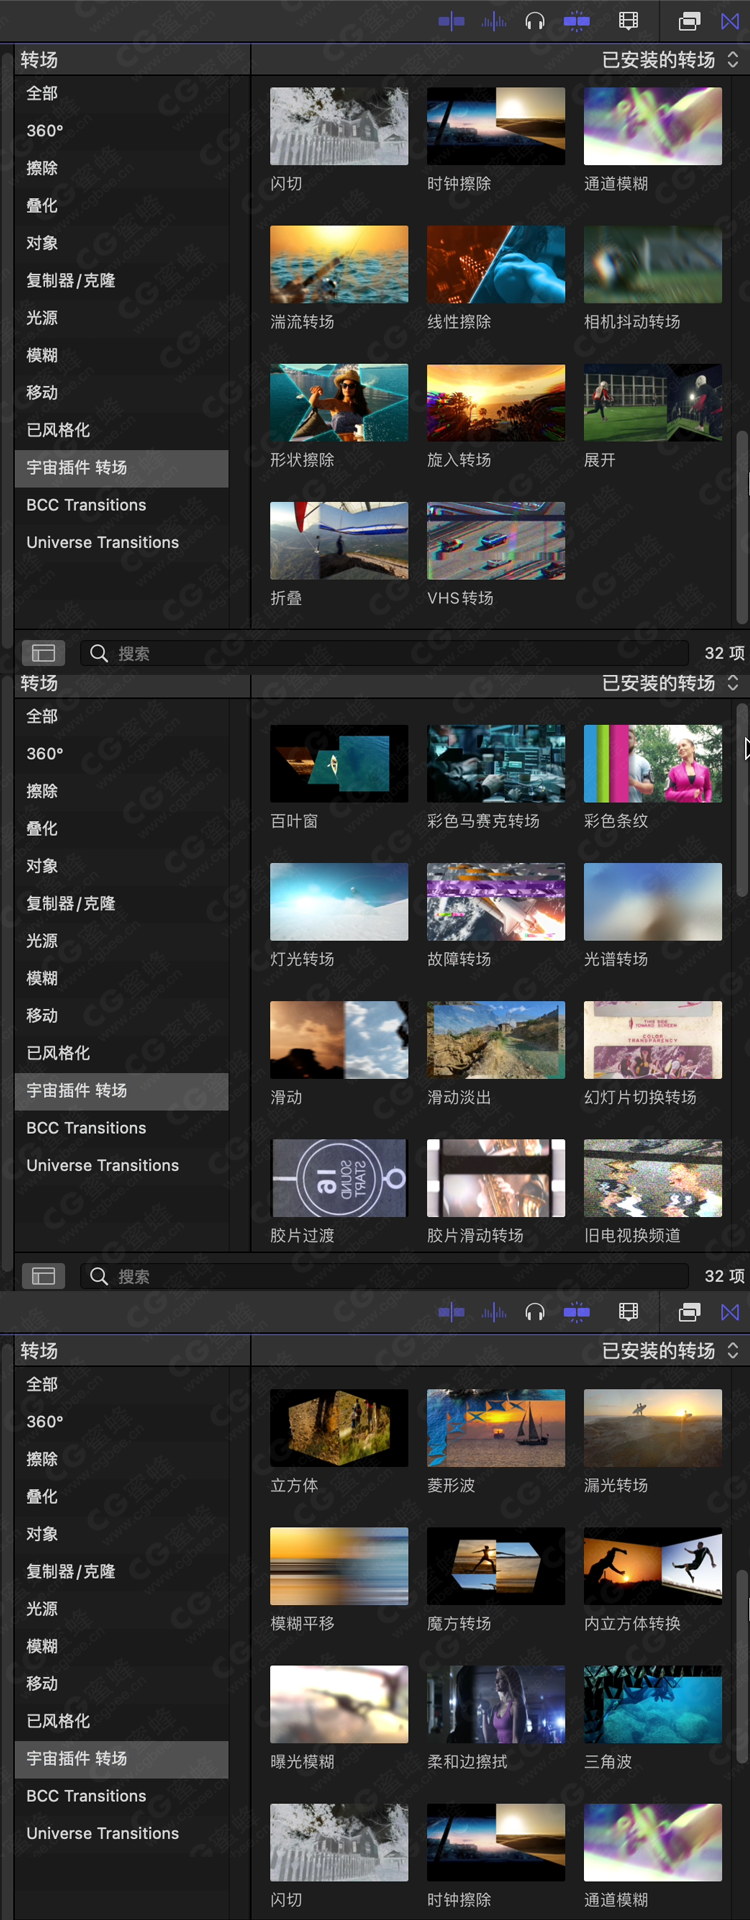Toggle sidebar layout icon beside search below VHS转场

click(43, 653)
